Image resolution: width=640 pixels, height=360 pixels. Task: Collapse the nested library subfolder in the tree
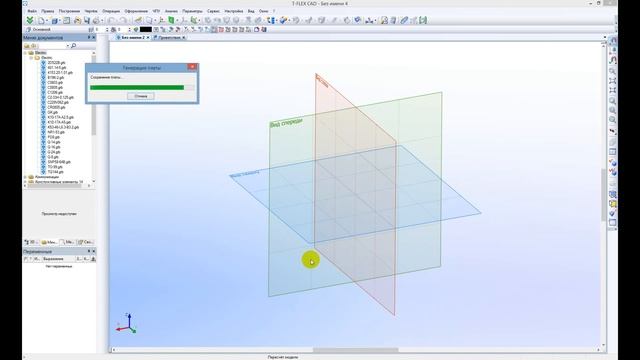(31, 58)
